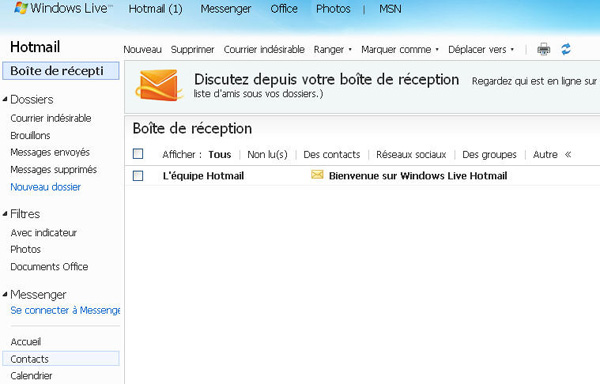This screenshot has height=384, width=600.
Task: Open Calendrier in the sidebar
Action: pos(31,376)
